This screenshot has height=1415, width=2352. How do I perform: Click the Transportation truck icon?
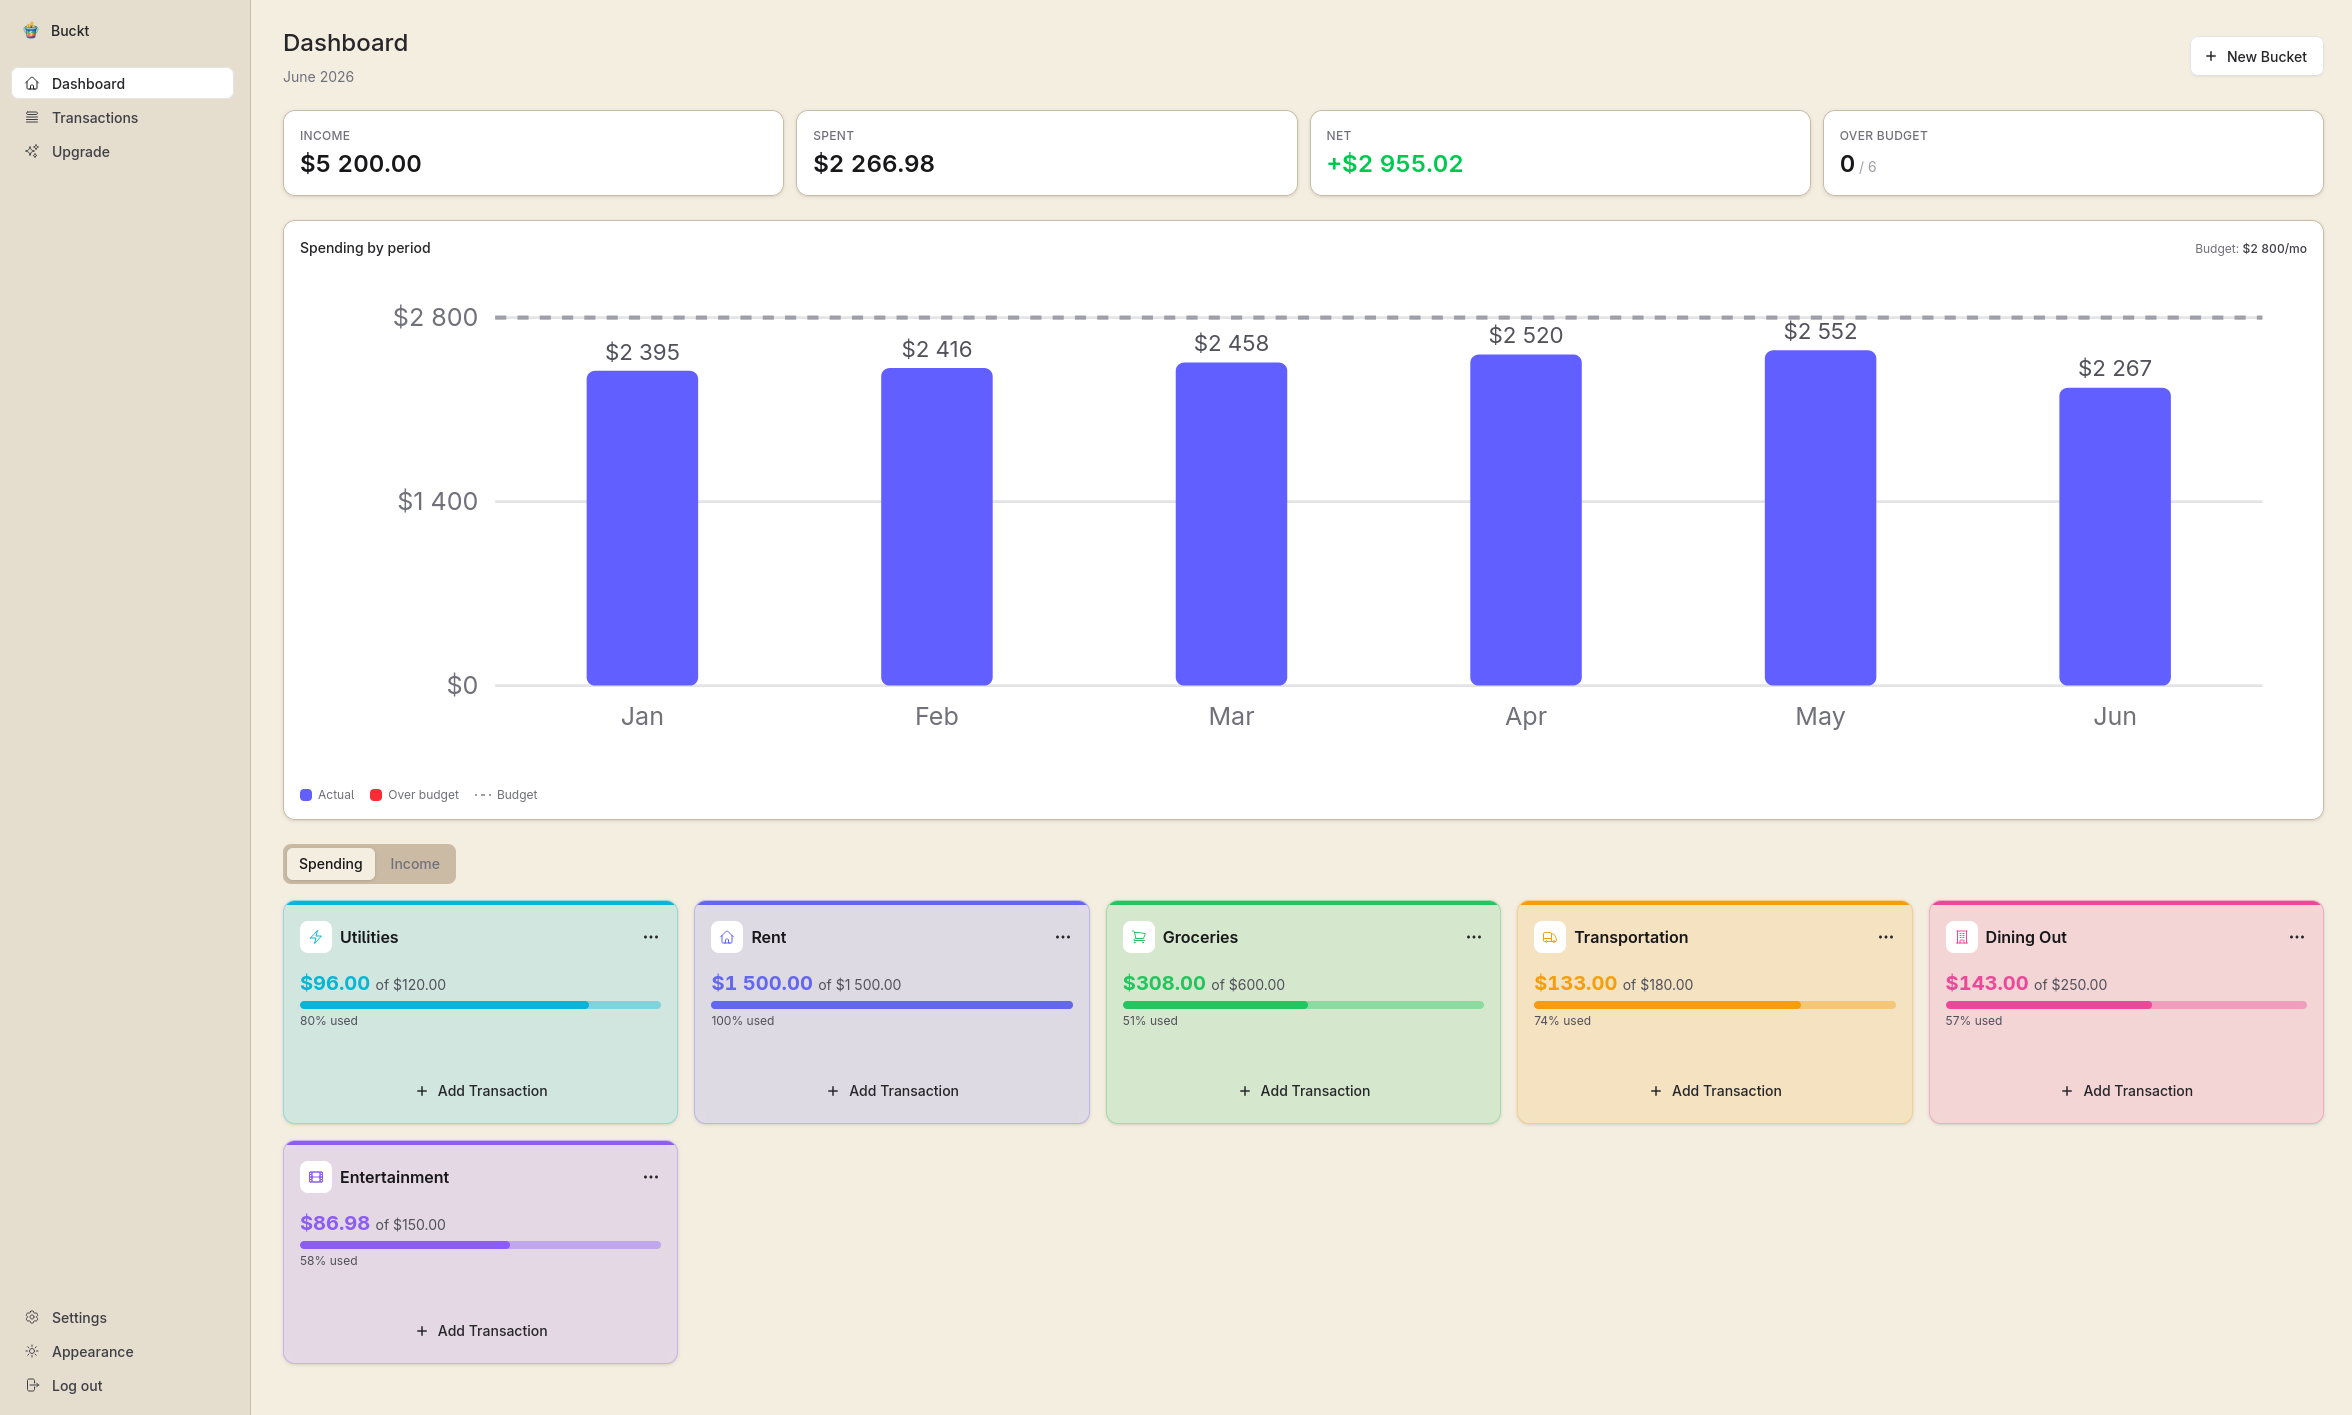(1550, 937)
